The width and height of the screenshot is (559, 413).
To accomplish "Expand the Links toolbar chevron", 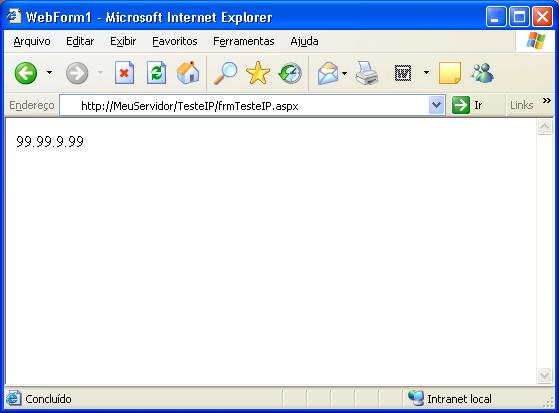I will tap(547, 101).
